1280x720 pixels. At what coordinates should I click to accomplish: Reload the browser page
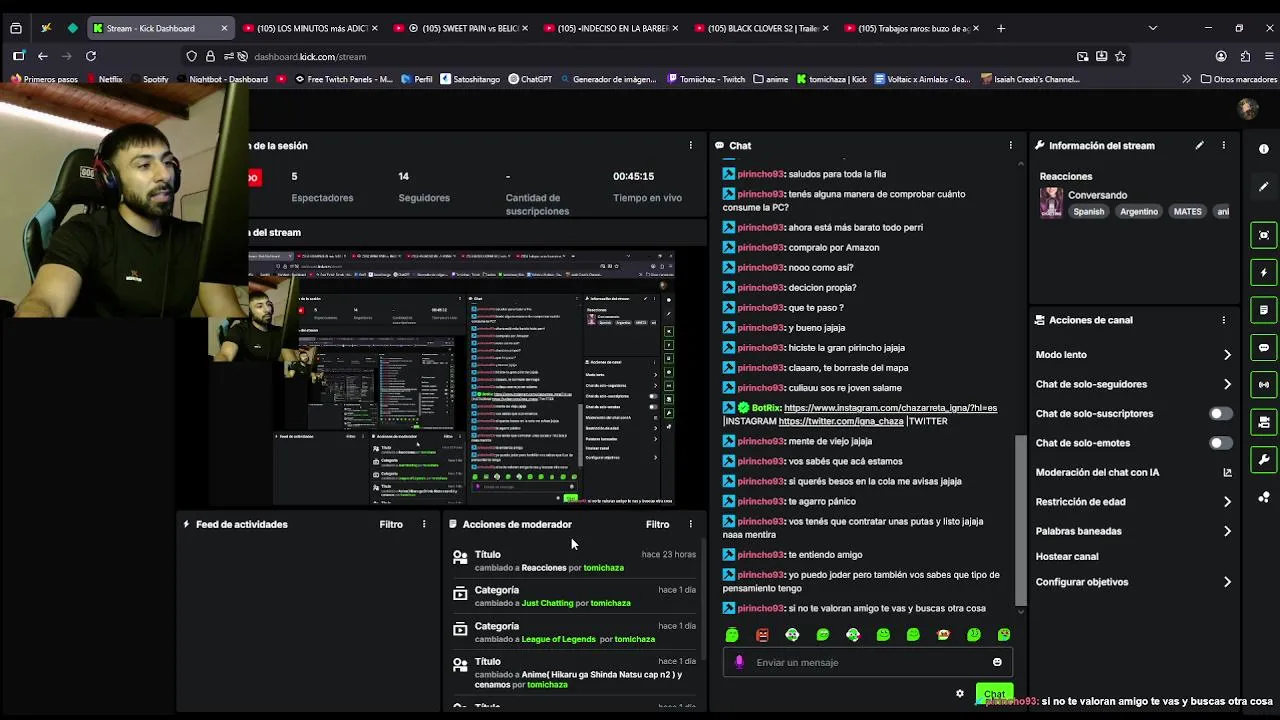click(x=91, y=56)
